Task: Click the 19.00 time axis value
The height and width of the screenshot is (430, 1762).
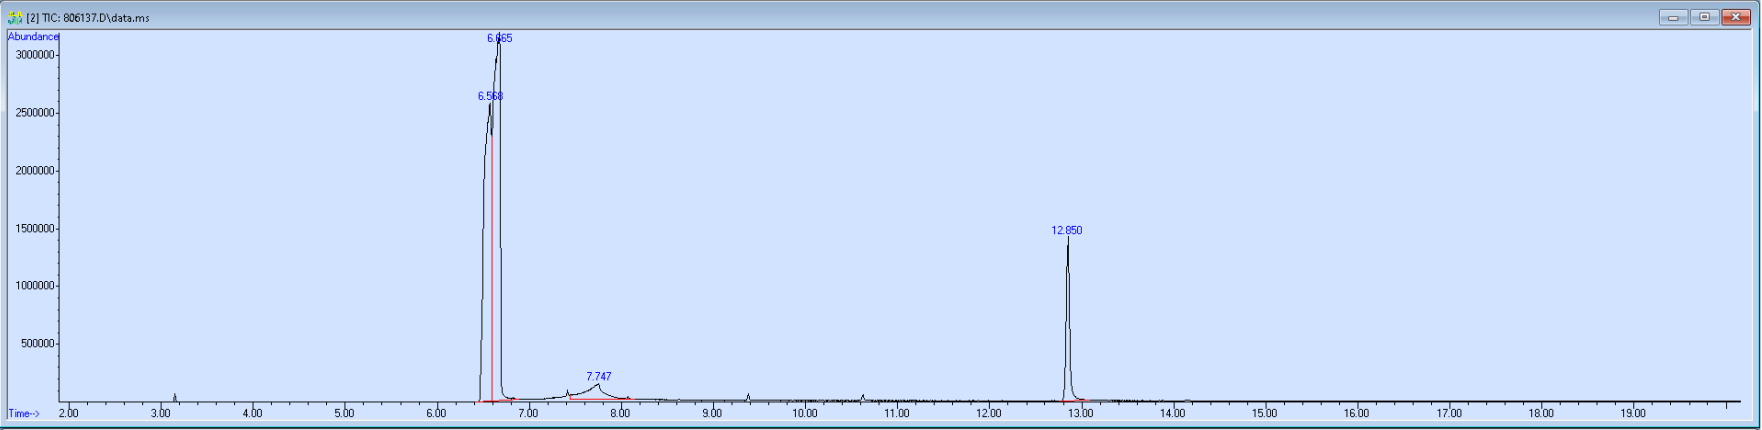Action: tap(1633, 413)
